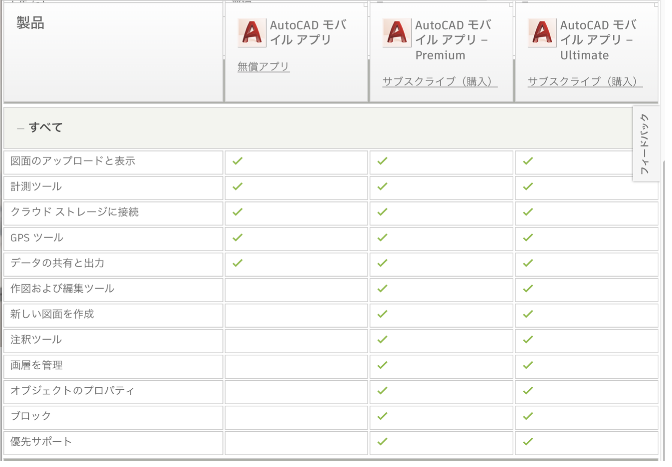
Task: Click the free AutoCAD モバイル アプリ title
Action: (x=308, y=33)
